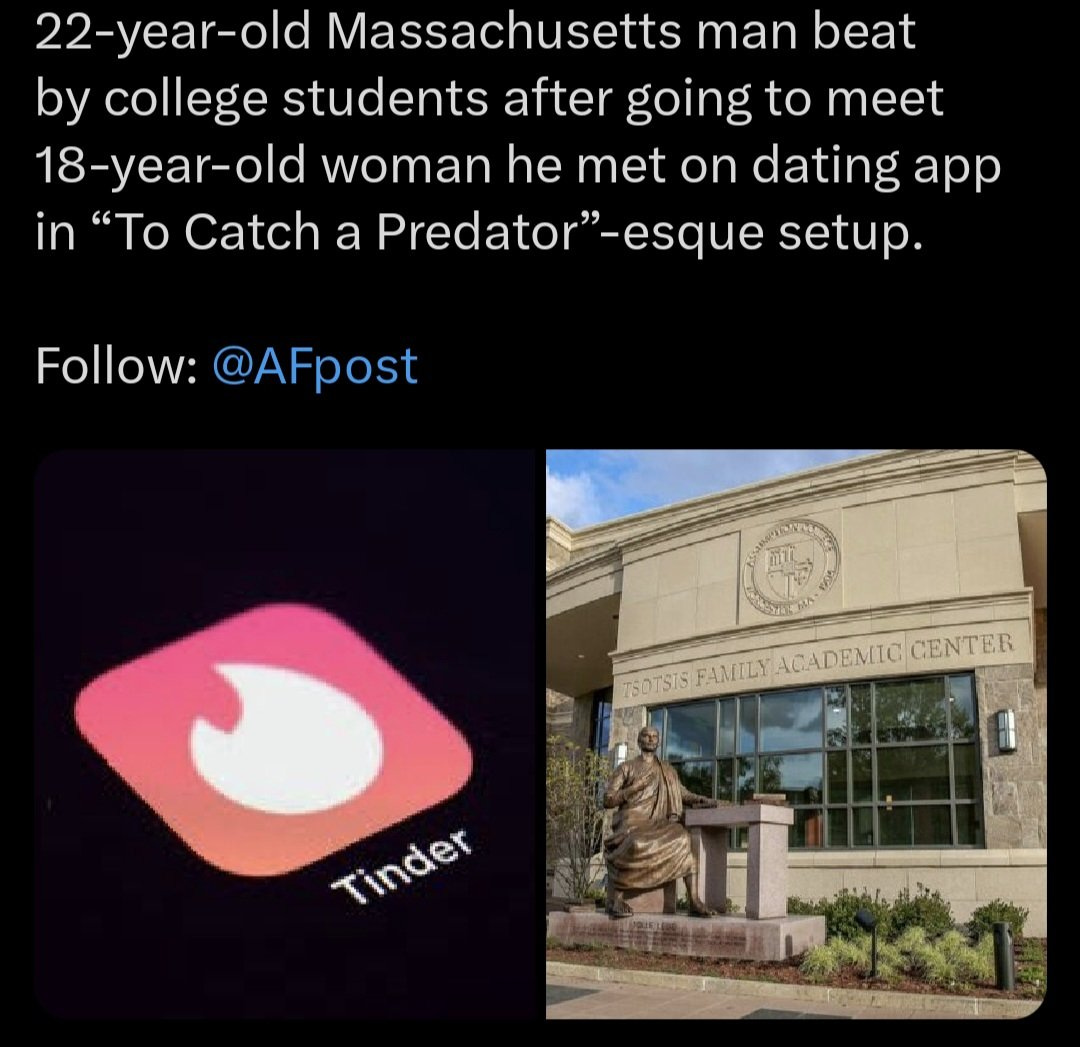
Task: Open the @AFpost profile link
Action: [x=315, y=366]
